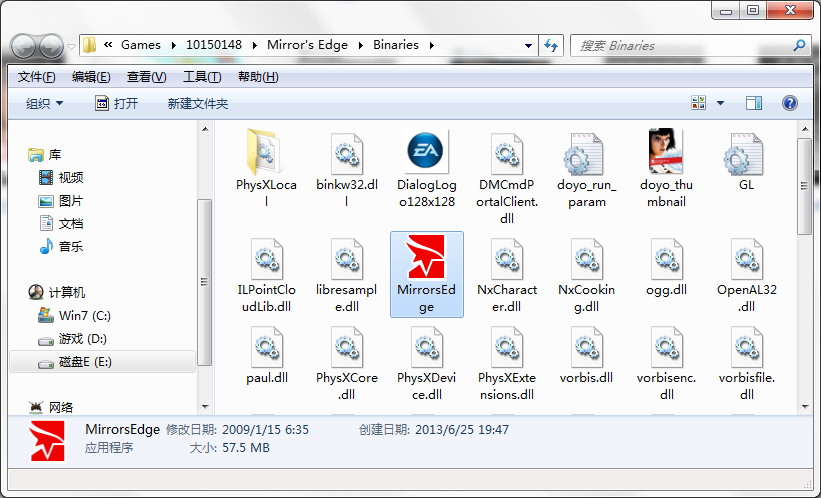Open the 帮助(H) menu
The image size is (821, 498).
[x=258, y=77]
